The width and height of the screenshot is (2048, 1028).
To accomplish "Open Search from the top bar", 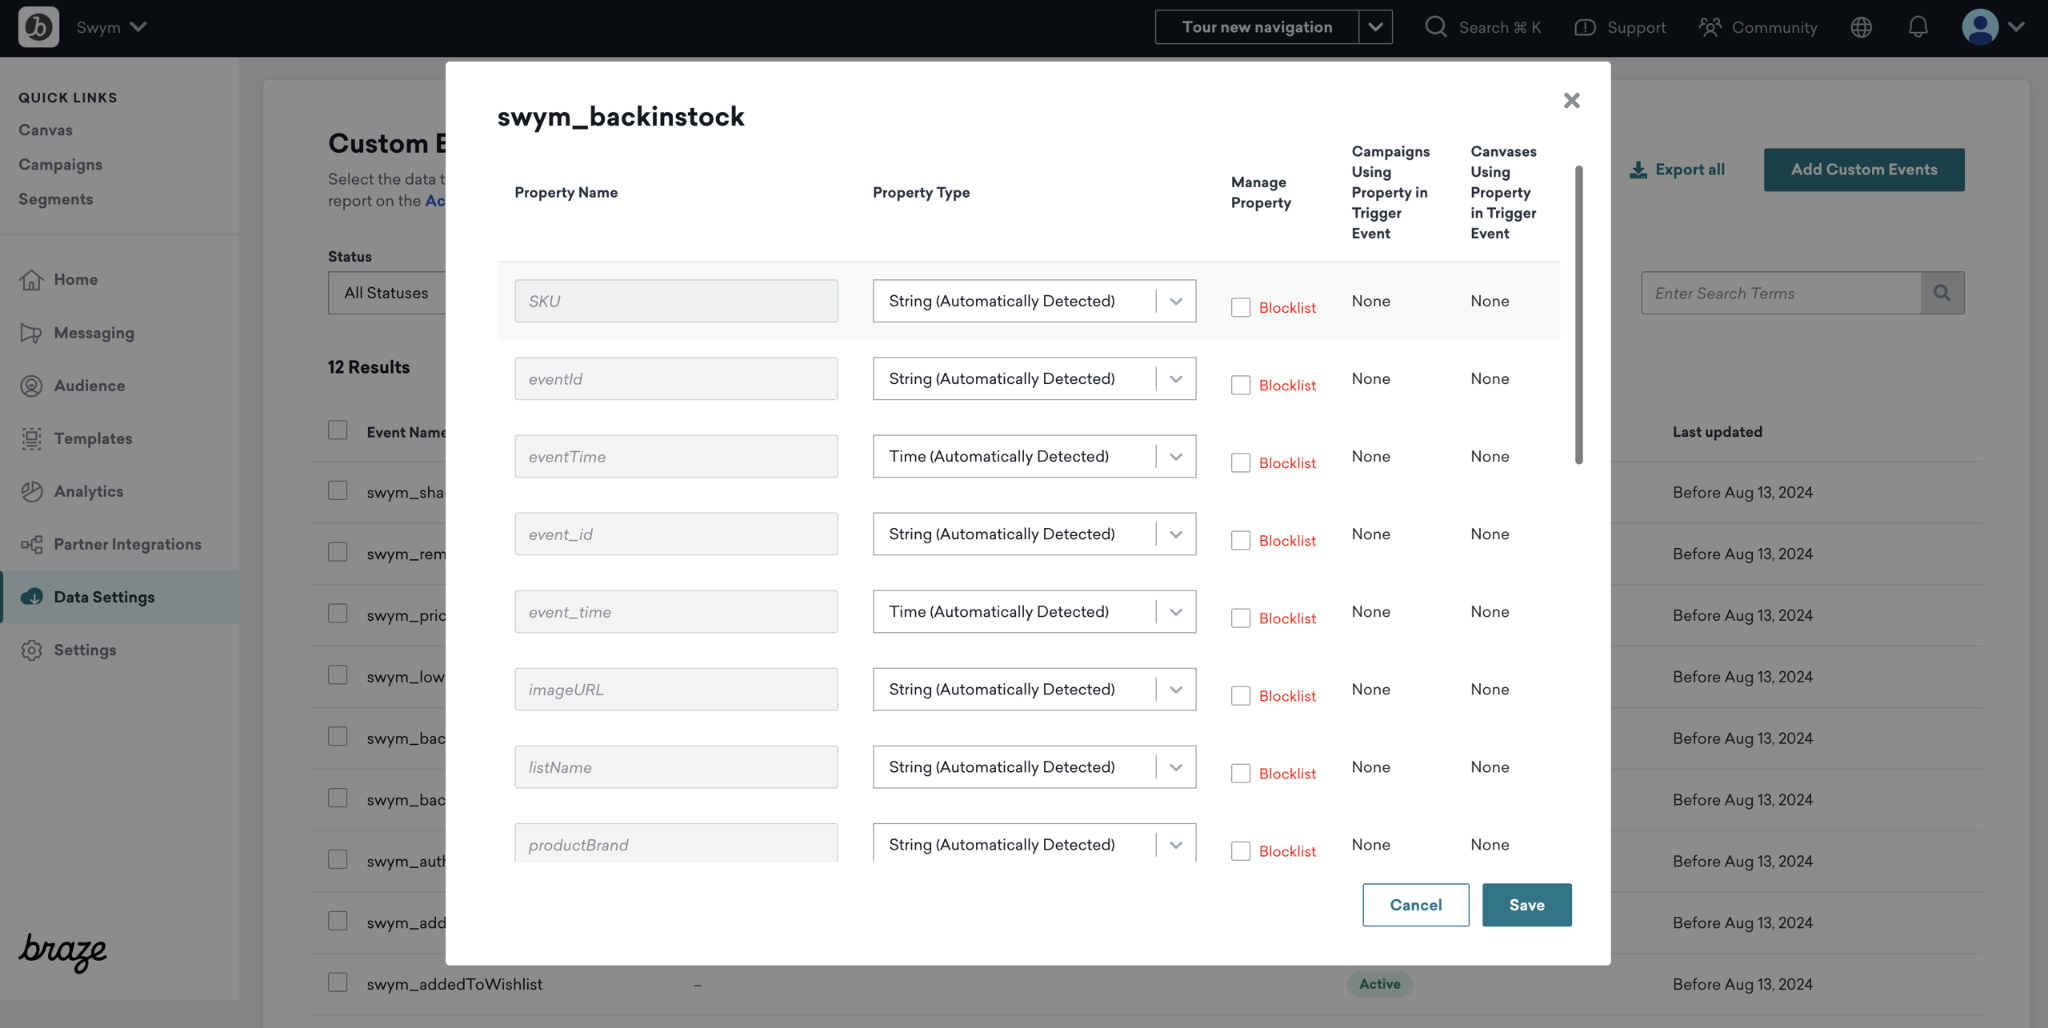I will pos(1482,27).
